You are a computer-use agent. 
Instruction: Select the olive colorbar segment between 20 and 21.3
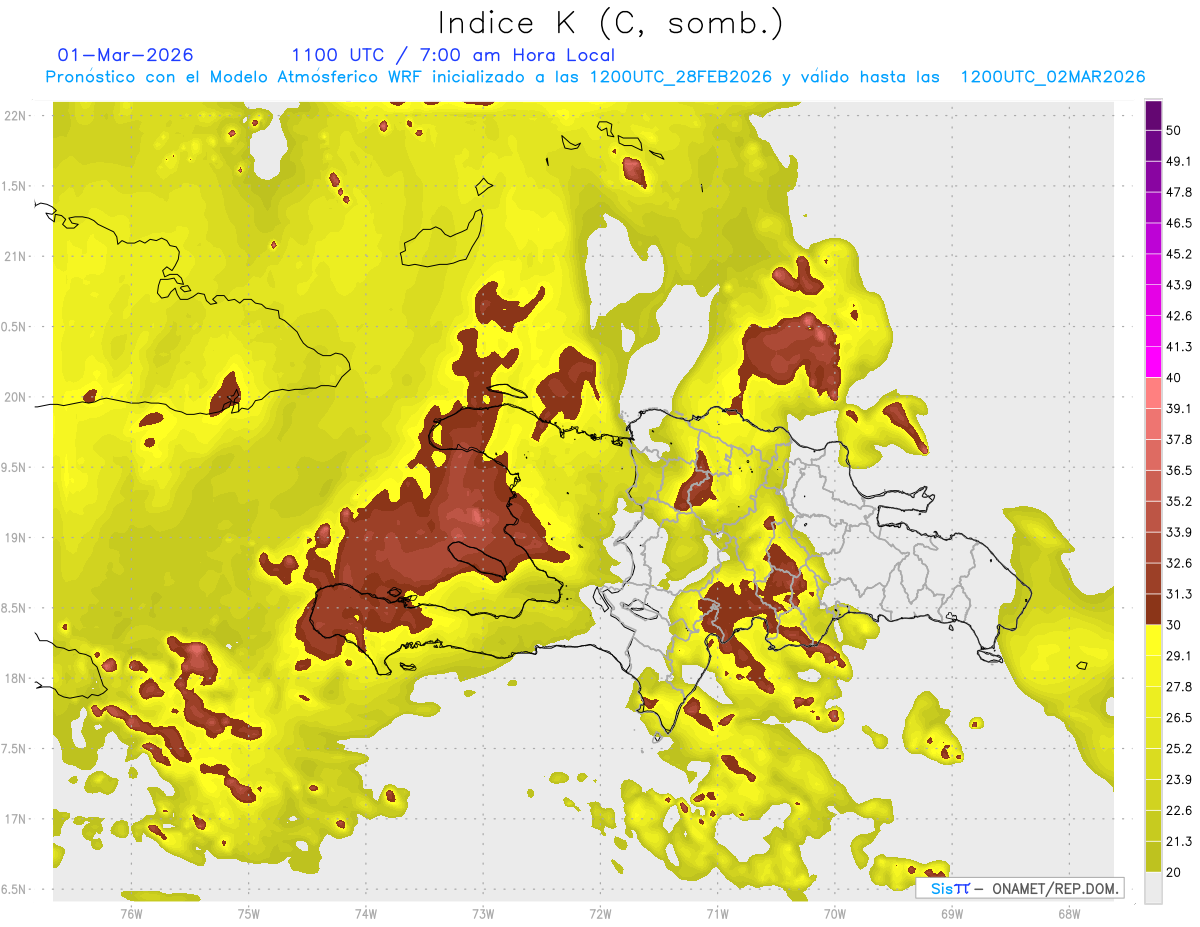(x=1154, y=856)
